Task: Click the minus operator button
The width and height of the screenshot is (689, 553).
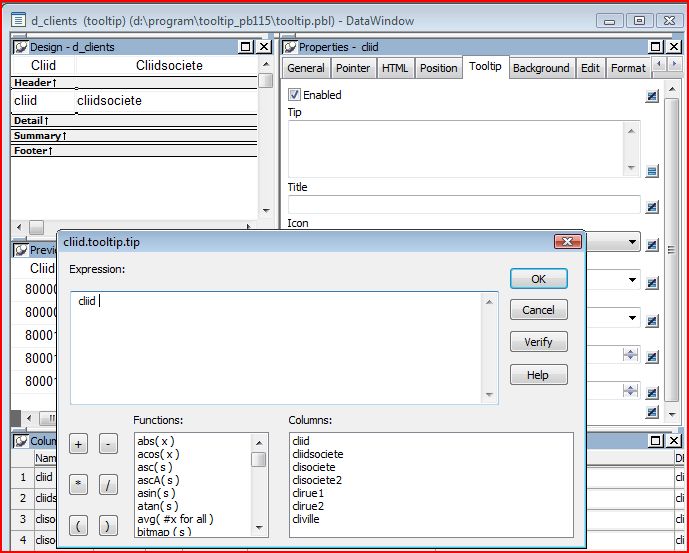Action: (108, 444)
